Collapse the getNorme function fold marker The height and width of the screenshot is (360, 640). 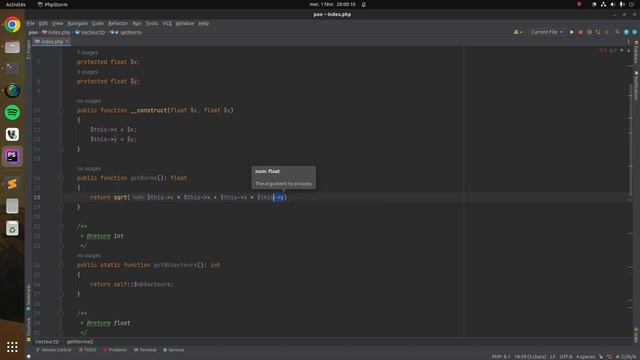61,178
